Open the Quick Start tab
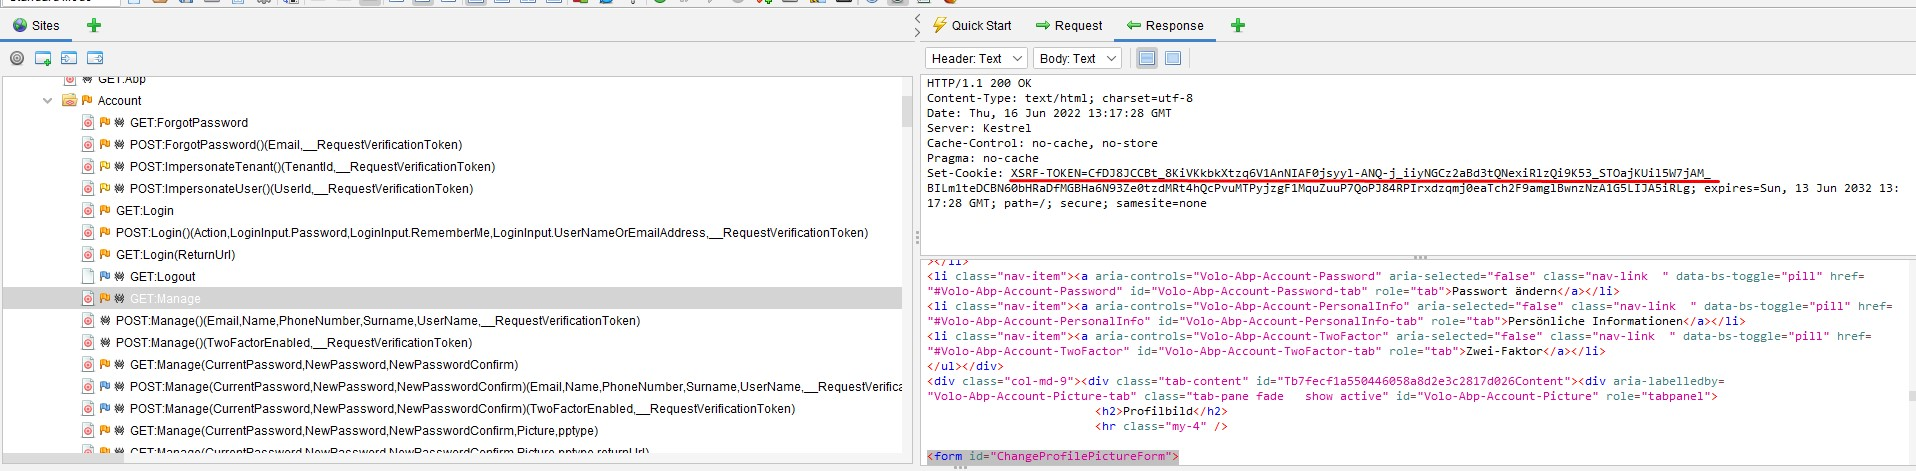 click(x=971, y=26)
